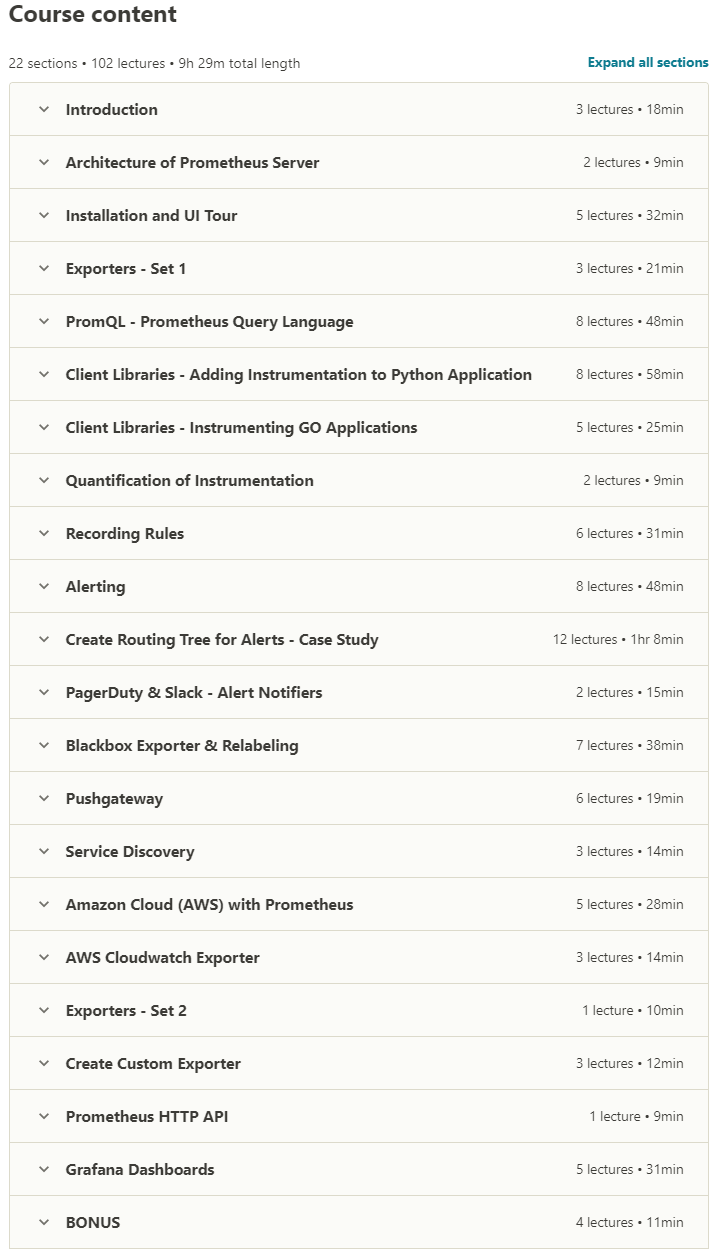Click the chevron icon beside Grafana Dashboards
Screen dimensions: 717x1257
(x=44, y=1170)
